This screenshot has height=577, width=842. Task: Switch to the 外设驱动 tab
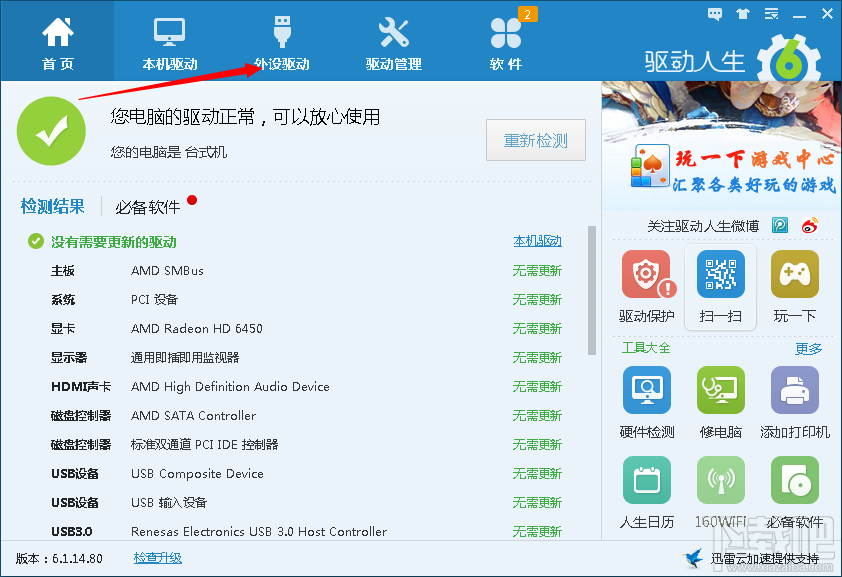coord(282,43)
